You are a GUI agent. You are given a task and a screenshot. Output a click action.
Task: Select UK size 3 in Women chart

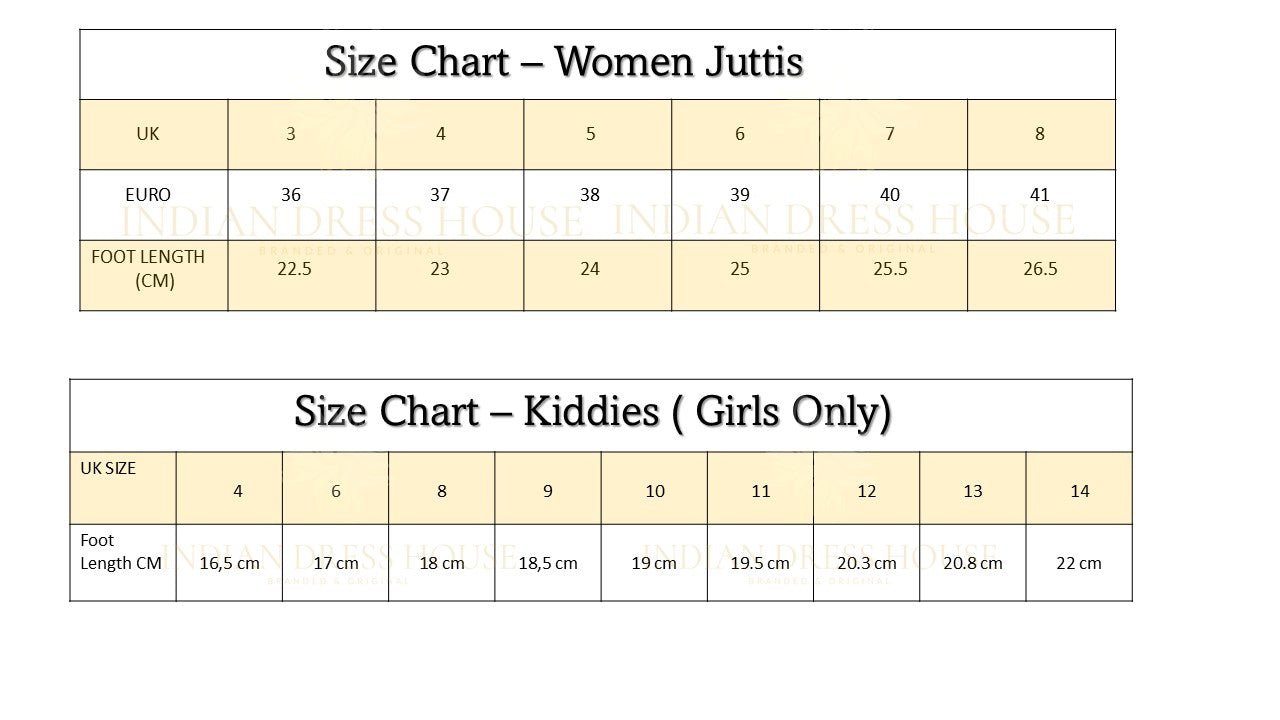coord(291,134)
